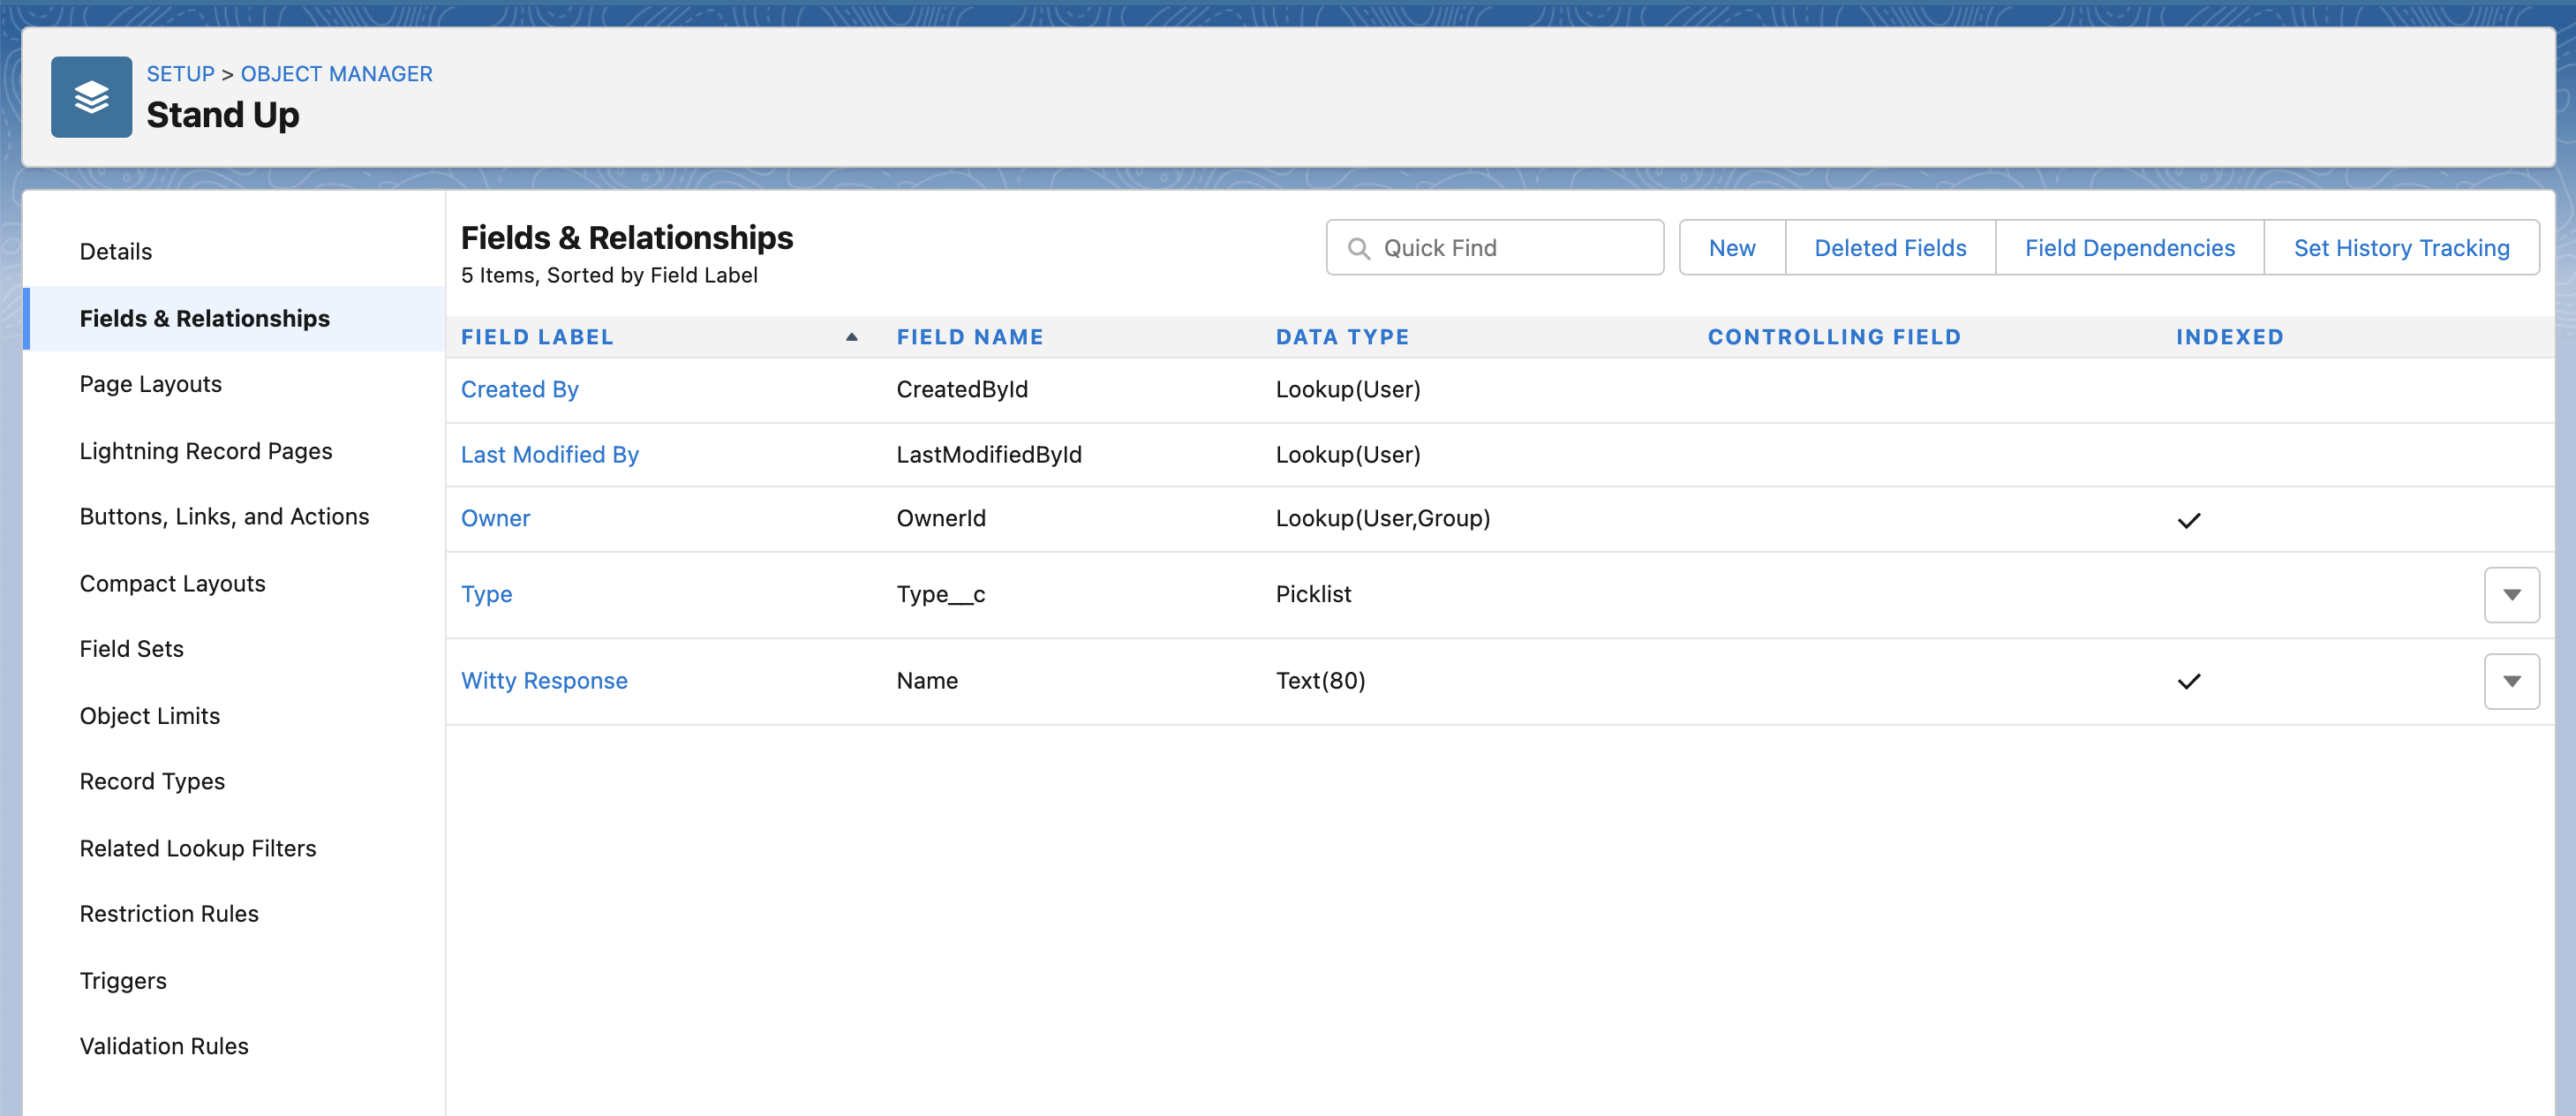Image resolution: width=2576 pixels, height=1116 pixels.
Task: Click the Setup breadcrumb link
Action: coord(180,74)
